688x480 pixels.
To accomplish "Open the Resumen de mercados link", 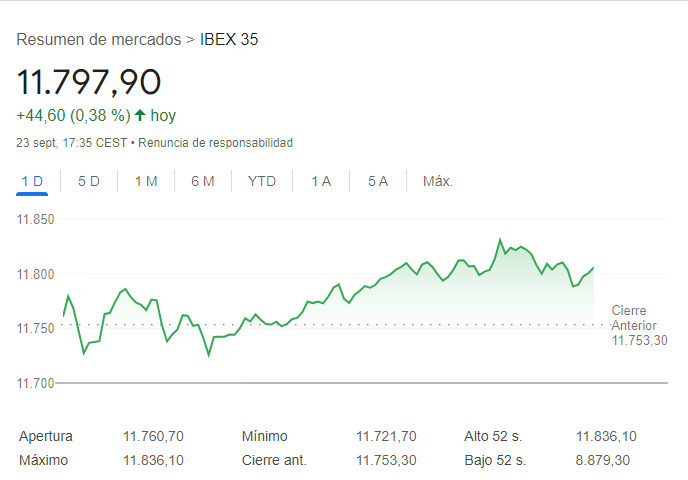I will click(99, 40).
